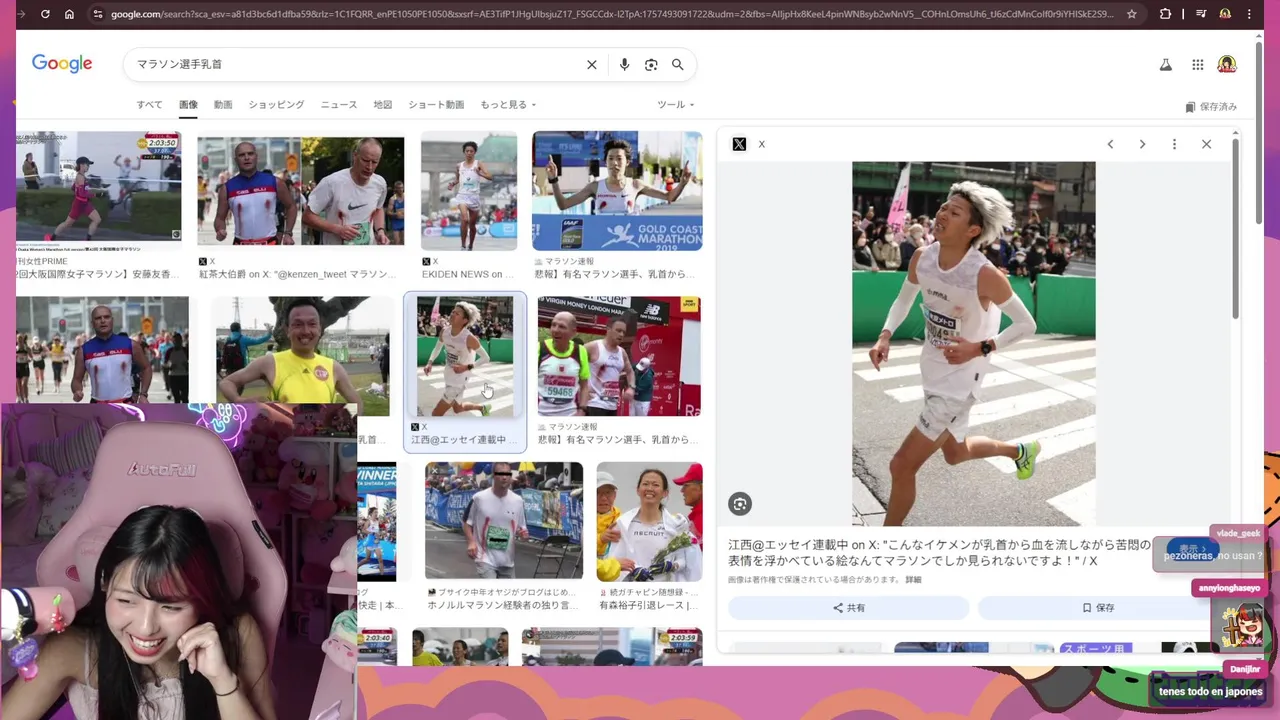This screenshot has height=720, width=1280.
Task: Click the 保存 save button
Action: coord(1097,608)
